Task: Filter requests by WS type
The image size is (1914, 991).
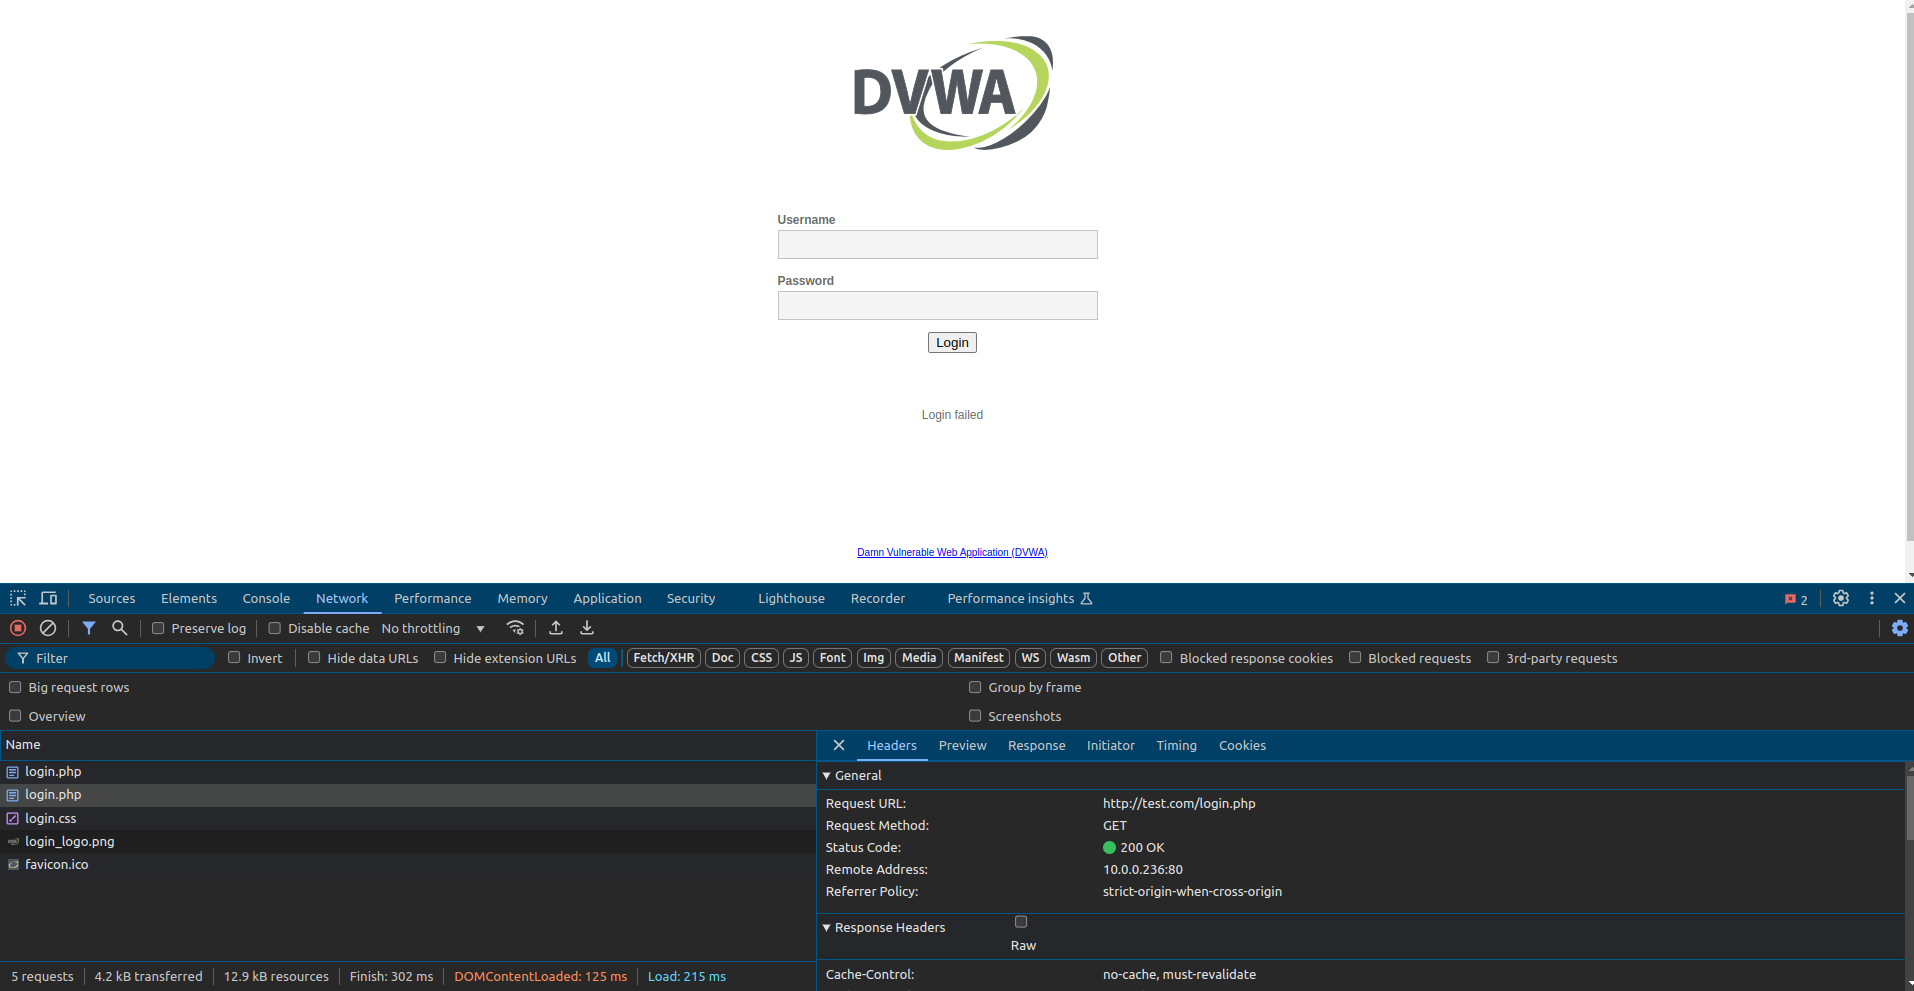Action: point(1031,657)
